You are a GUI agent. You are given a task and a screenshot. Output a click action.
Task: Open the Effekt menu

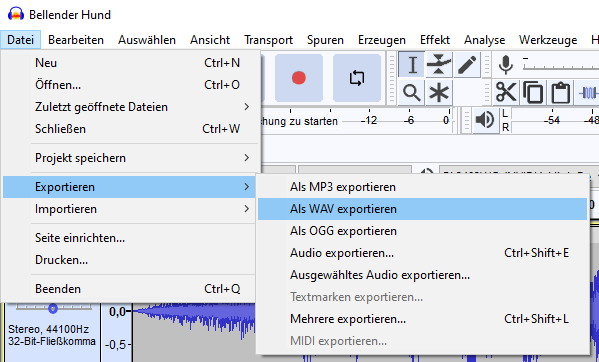(x=435, y=40)
